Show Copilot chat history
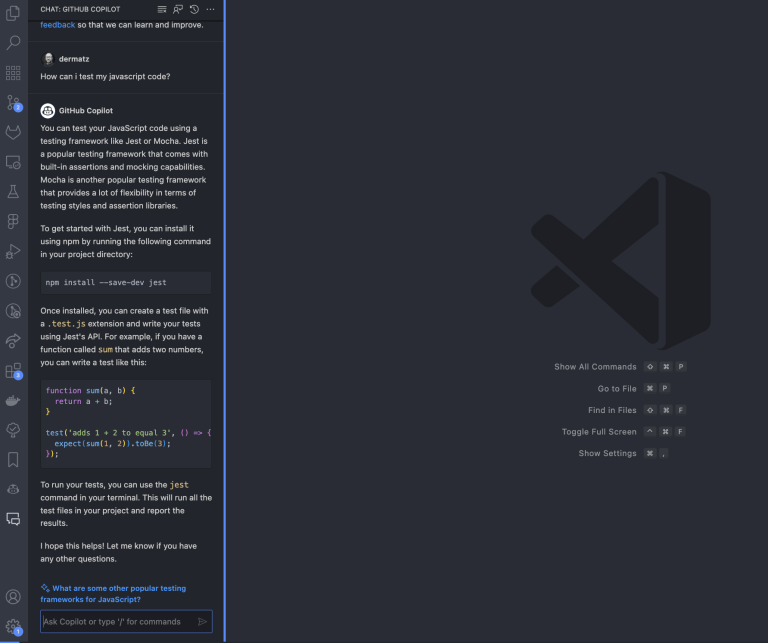This screenshot has width=768, height=643. [x=193, y=9]
